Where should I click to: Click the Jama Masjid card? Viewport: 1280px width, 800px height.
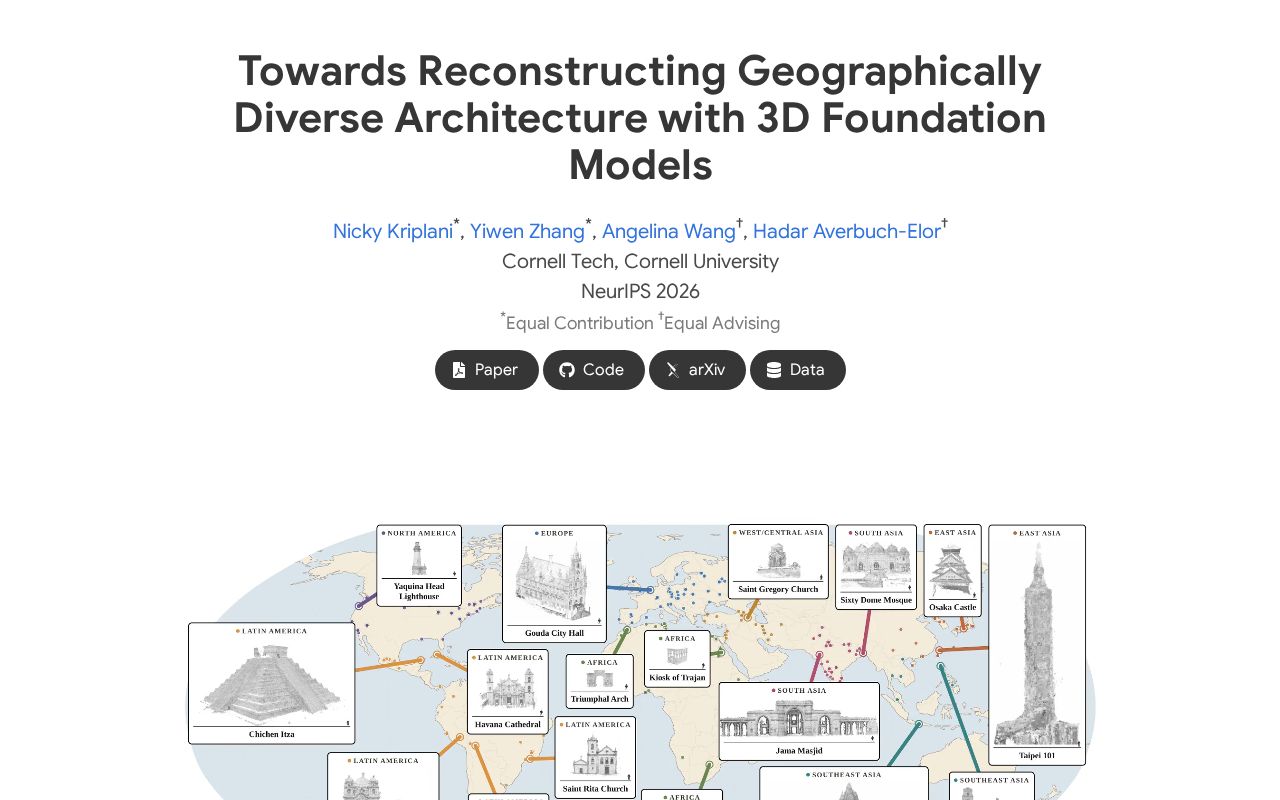click(x=799, y=721)
